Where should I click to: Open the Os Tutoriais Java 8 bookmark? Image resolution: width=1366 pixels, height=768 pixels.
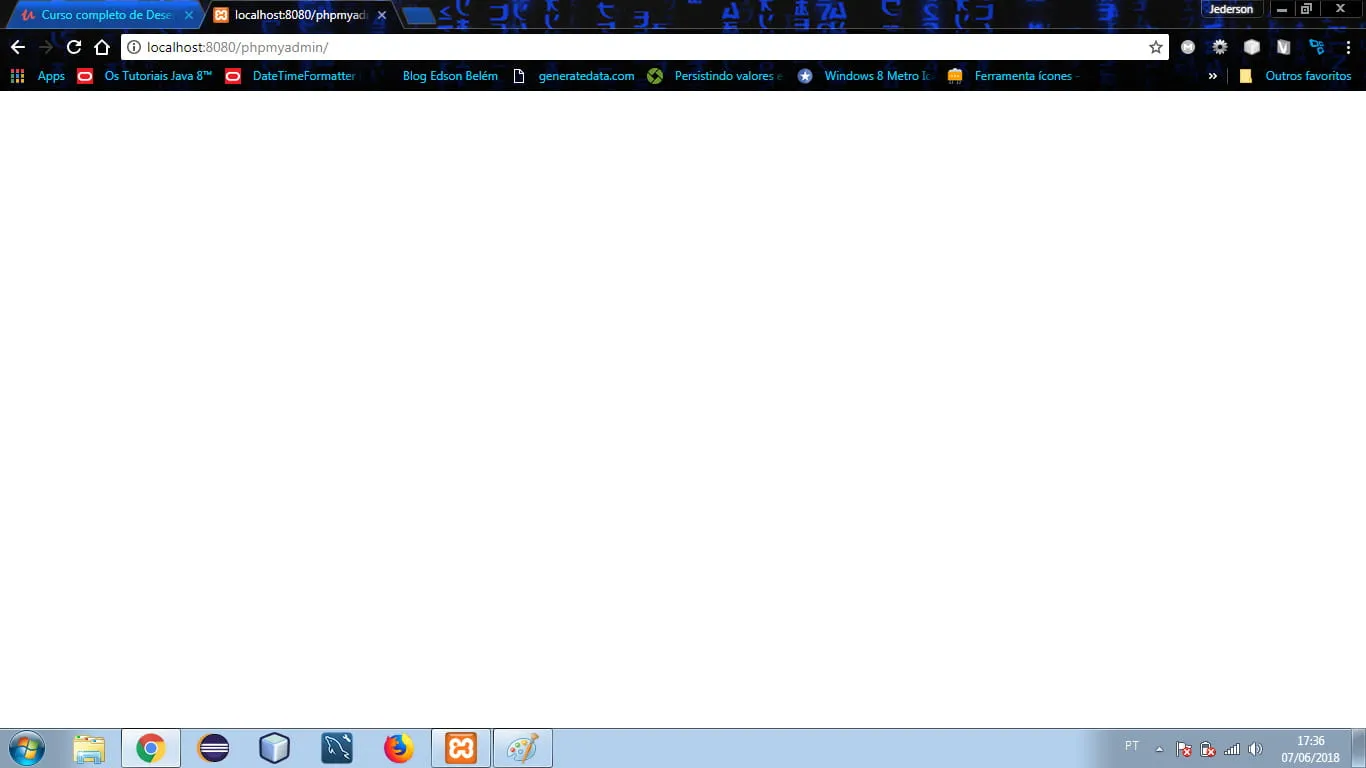point(145,76)
